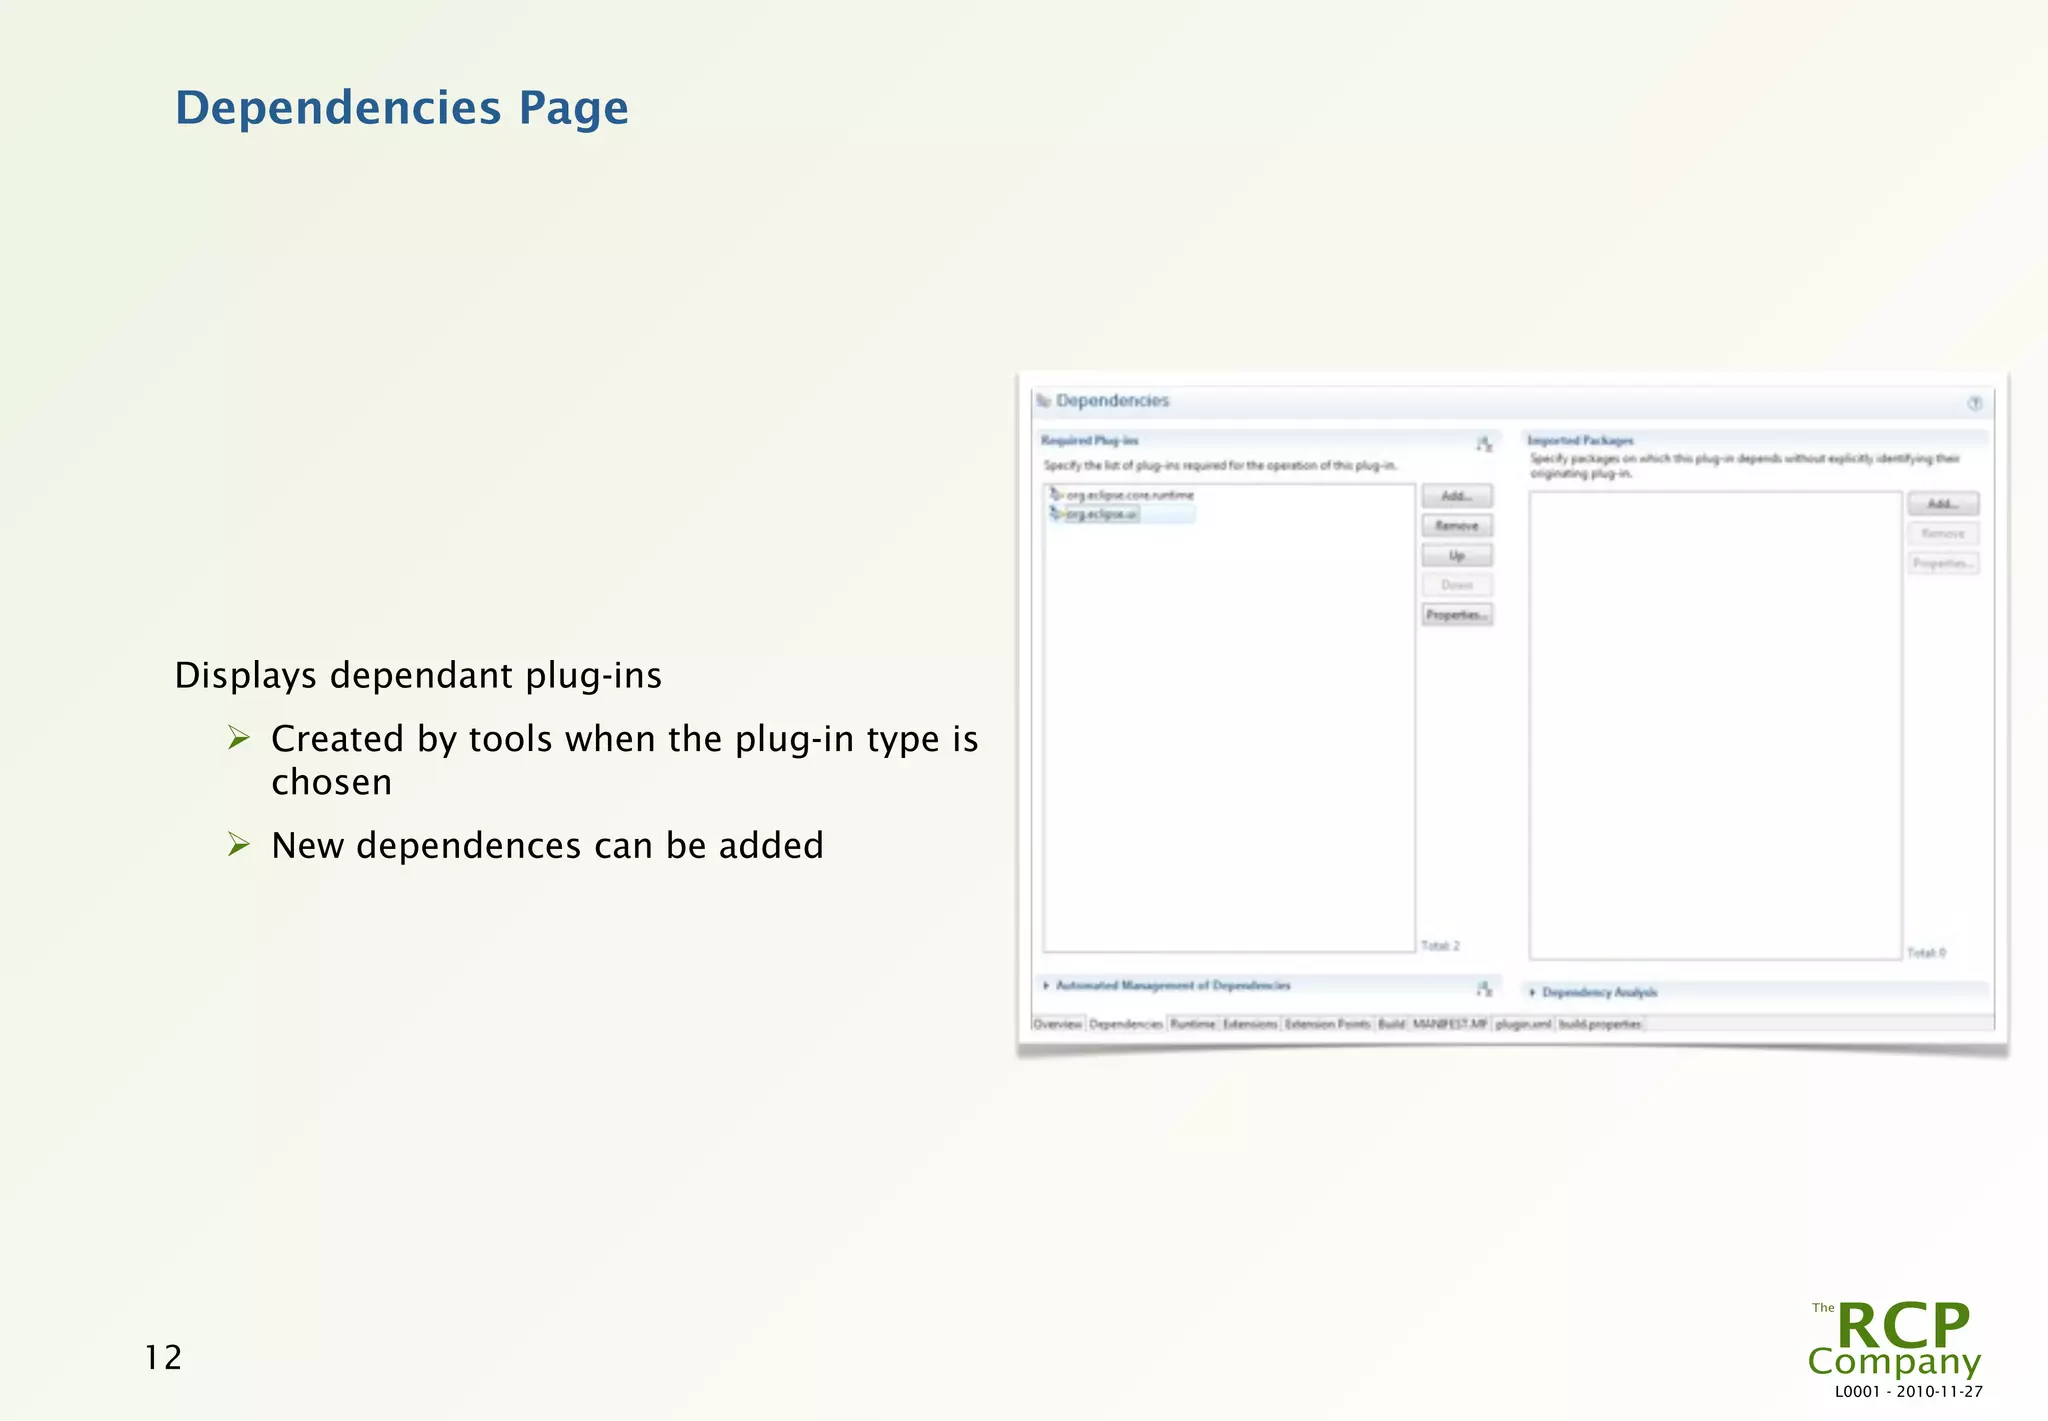
Task: Switch to the Extensions tab
Action: (x=1250, y=1024)
